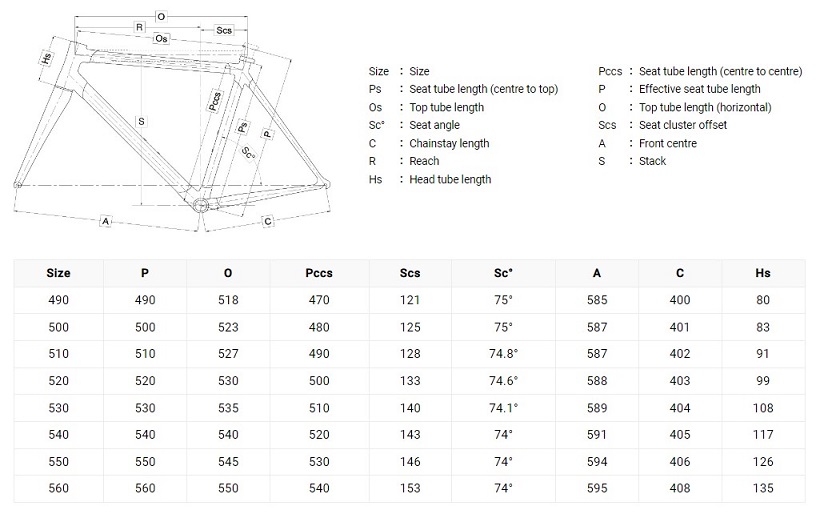816x514 pixels.
Task: Click the 'Effective seat tube length' legend text
Action: pyautogui.click(x=699, y=89)
